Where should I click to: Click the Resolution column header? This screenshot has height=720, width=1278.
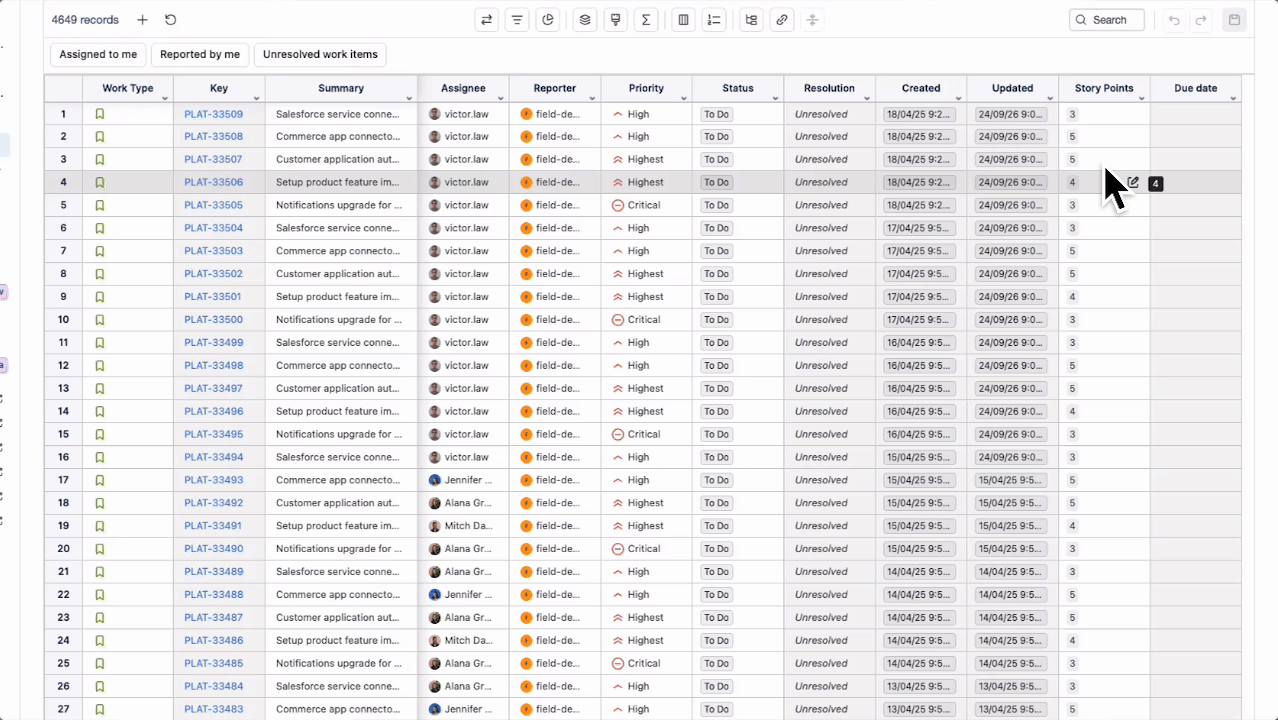(x=829, y=88)
